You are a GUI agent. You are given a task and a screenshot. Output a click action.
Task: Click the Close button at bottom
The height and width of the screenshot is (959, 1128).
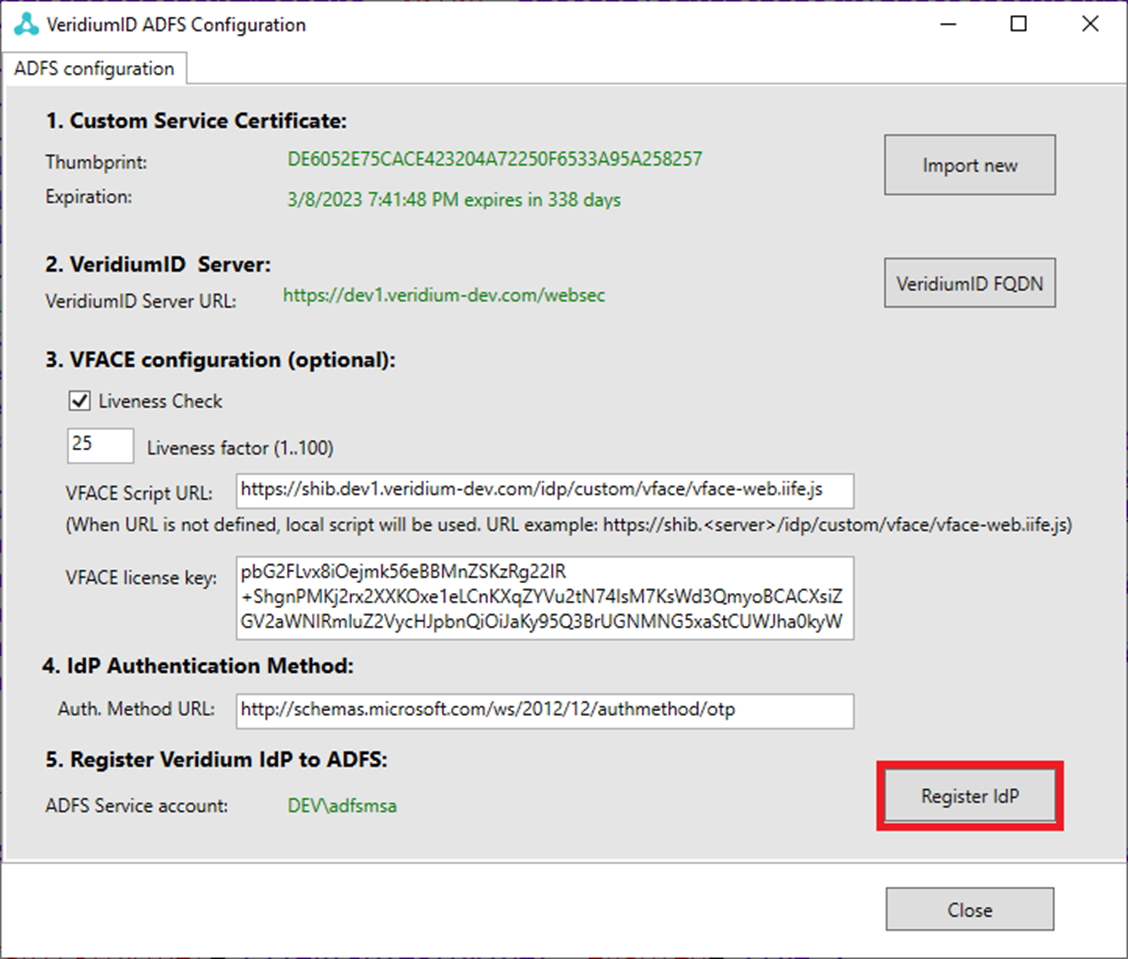click(969, 909)
